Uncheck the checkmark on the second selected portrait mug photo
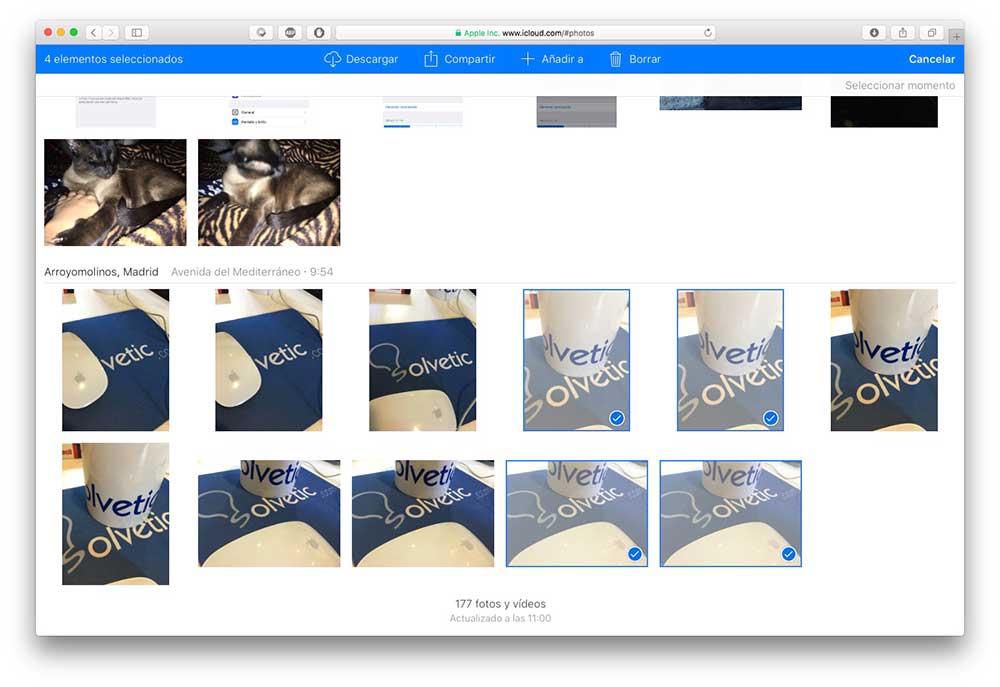Viewport: 1000px width, 687px height. click(770, 418)
